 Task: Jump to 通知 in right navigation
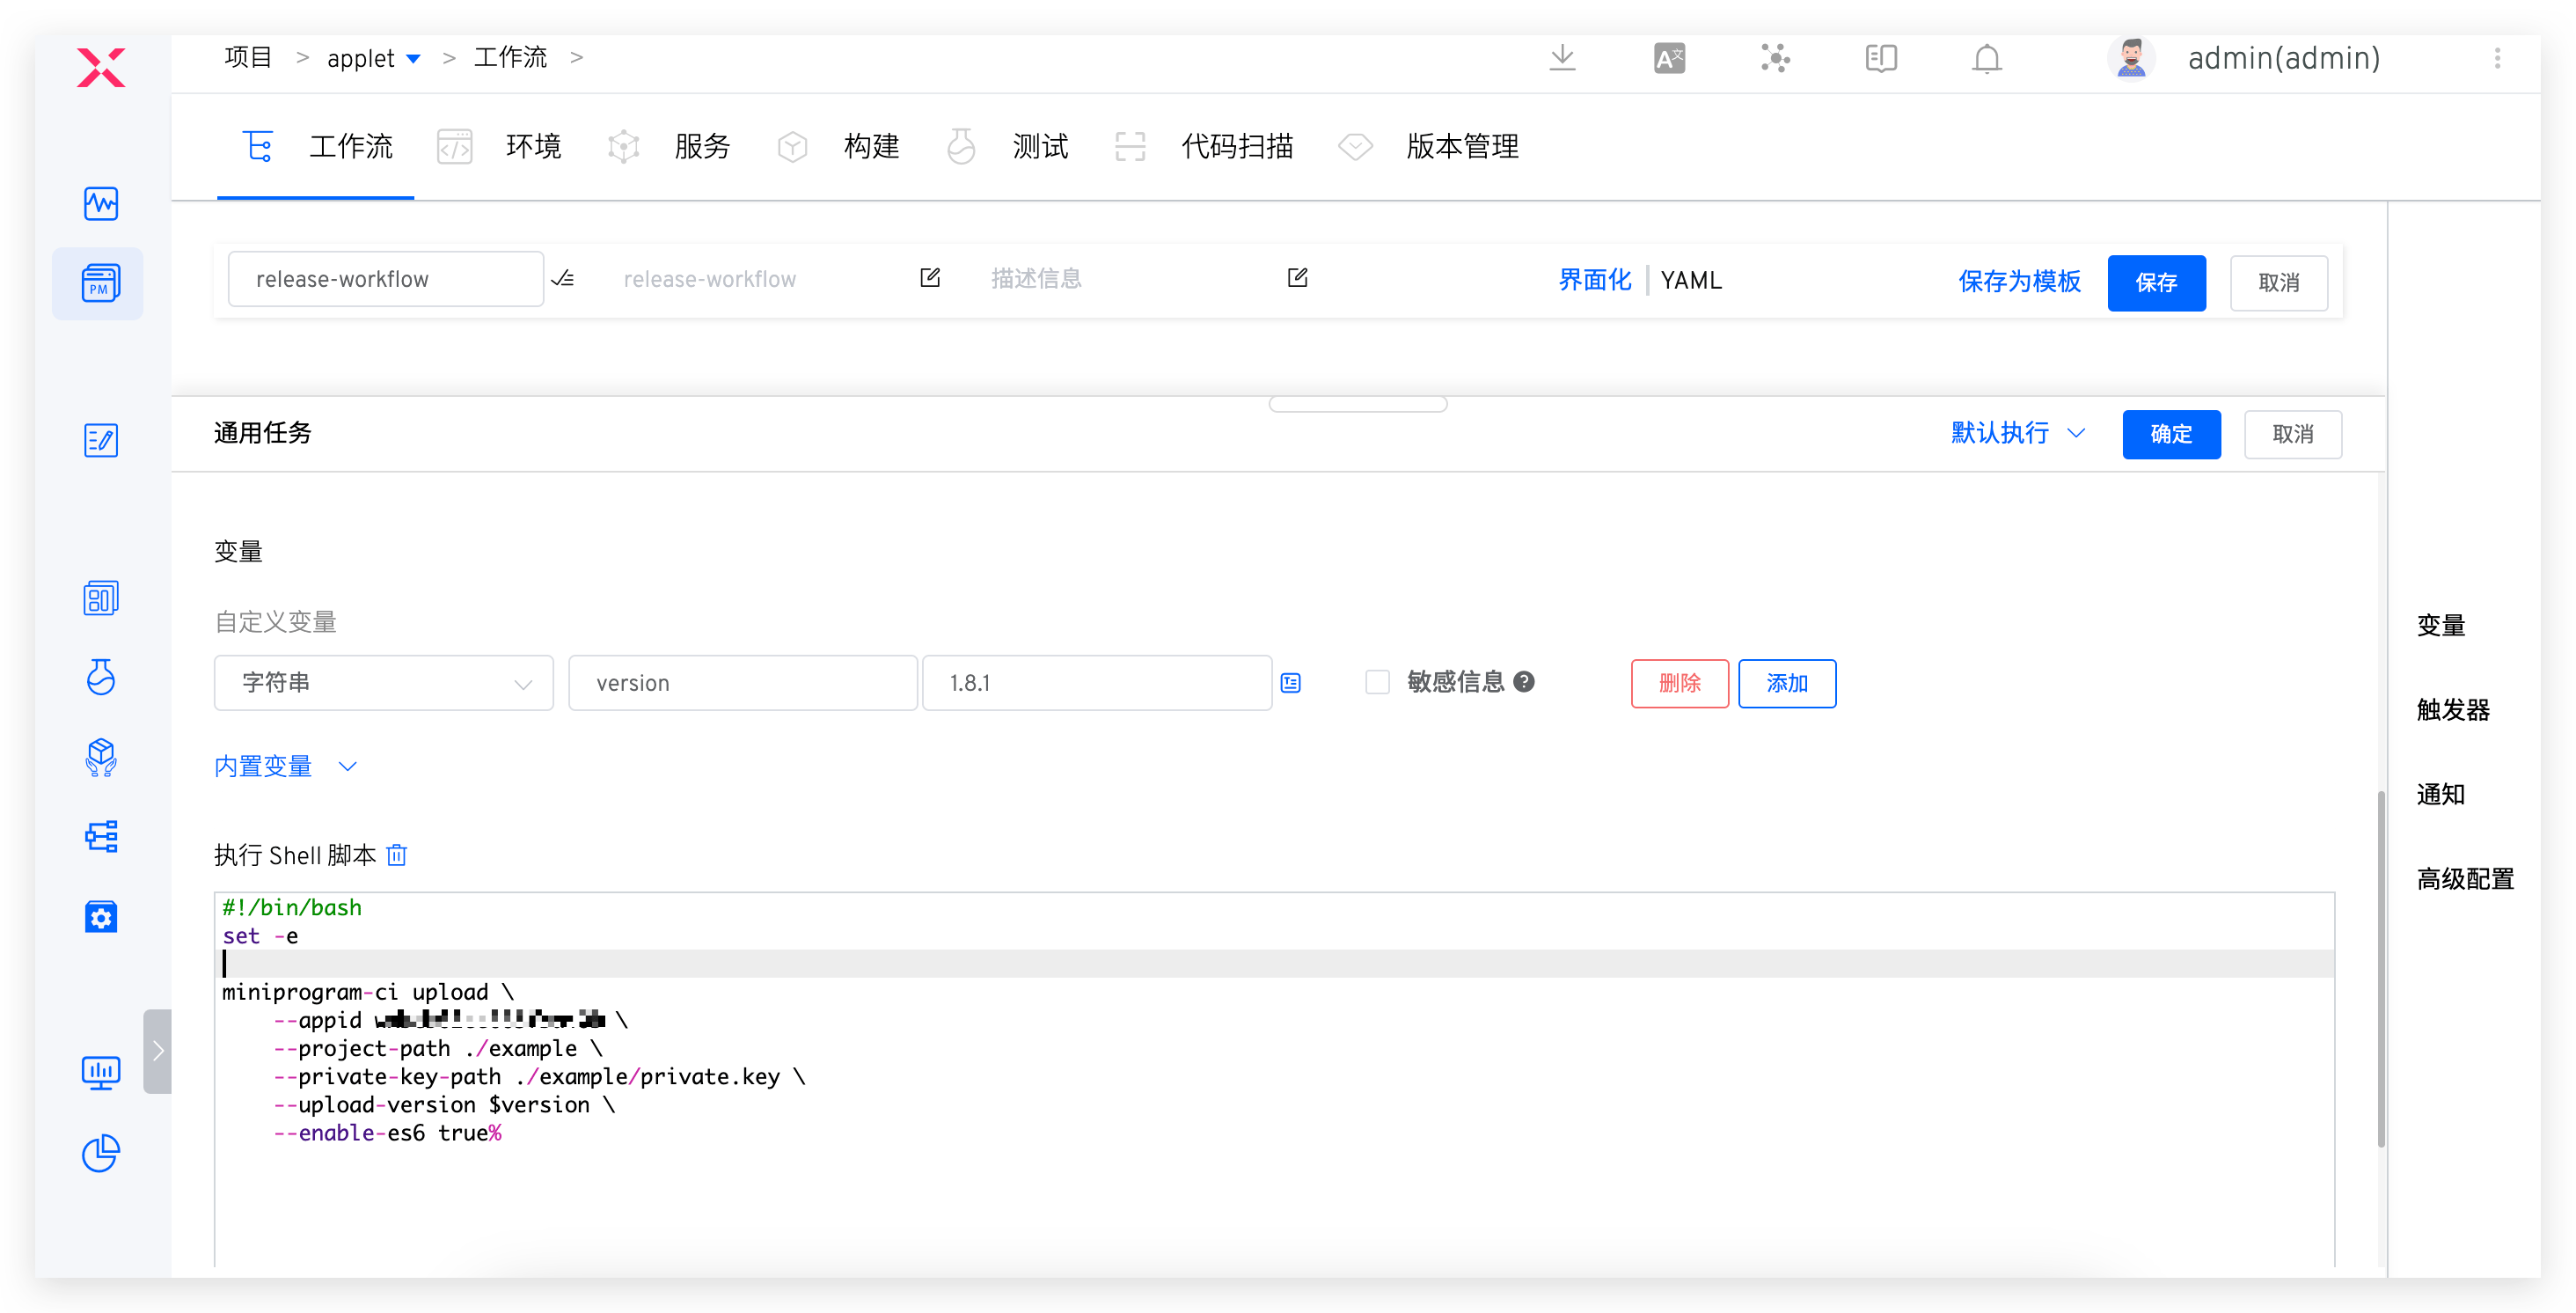coord(2441,795)
